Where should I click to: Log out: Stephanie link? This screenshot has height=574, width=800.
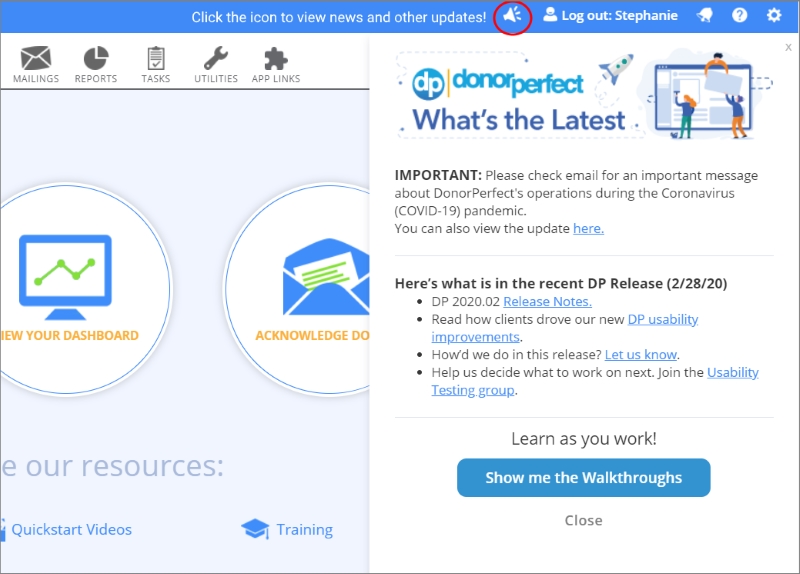(x=619, y=16)
